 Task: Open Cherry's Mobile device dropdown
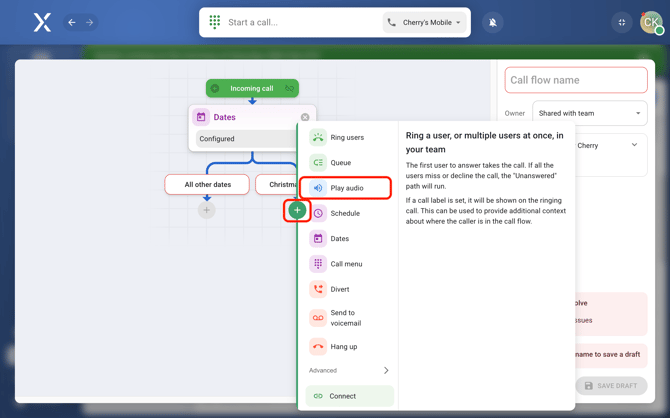coord(424,22)
